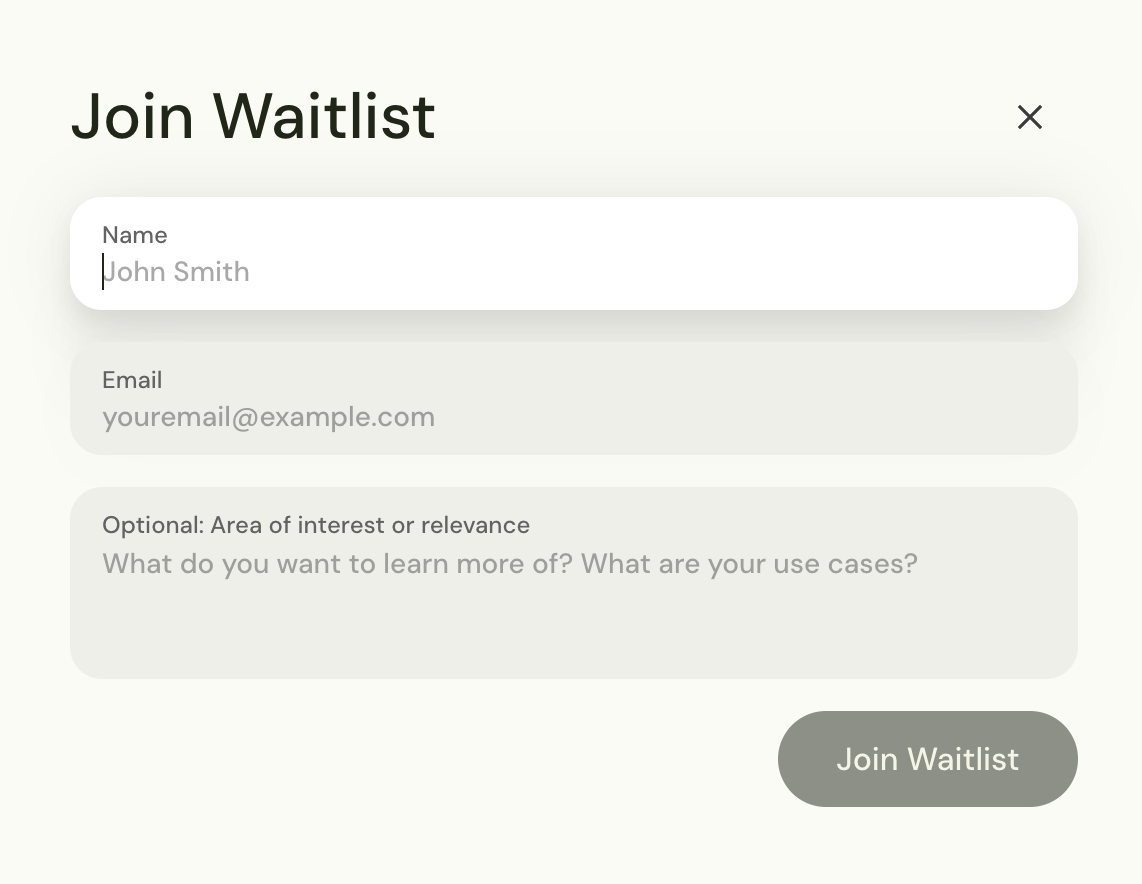Click the "John Smith" placeholder text

click(x=177, y=272)
